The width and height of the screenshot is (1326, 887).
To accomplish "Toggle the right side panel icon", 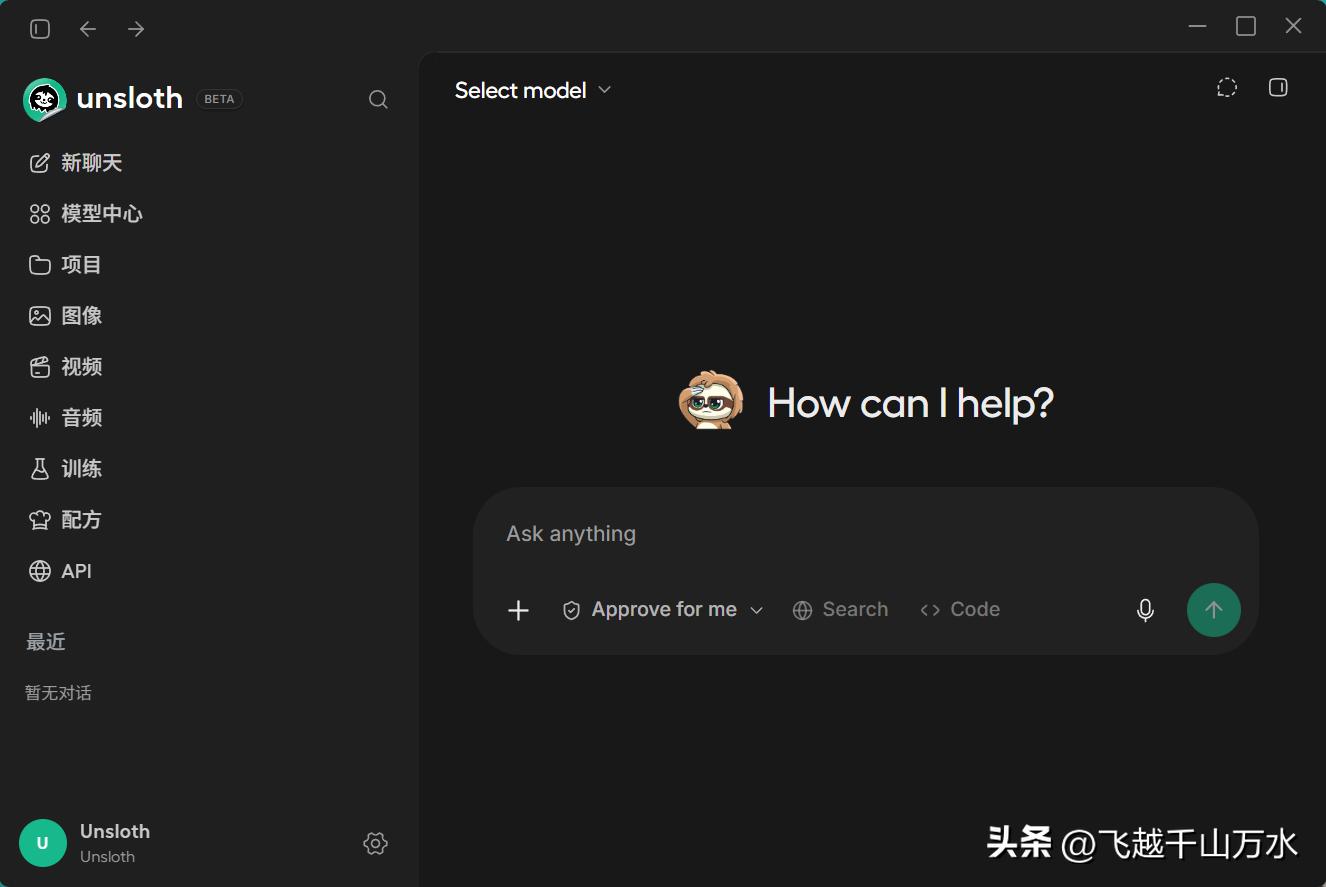I will 1278,88.
